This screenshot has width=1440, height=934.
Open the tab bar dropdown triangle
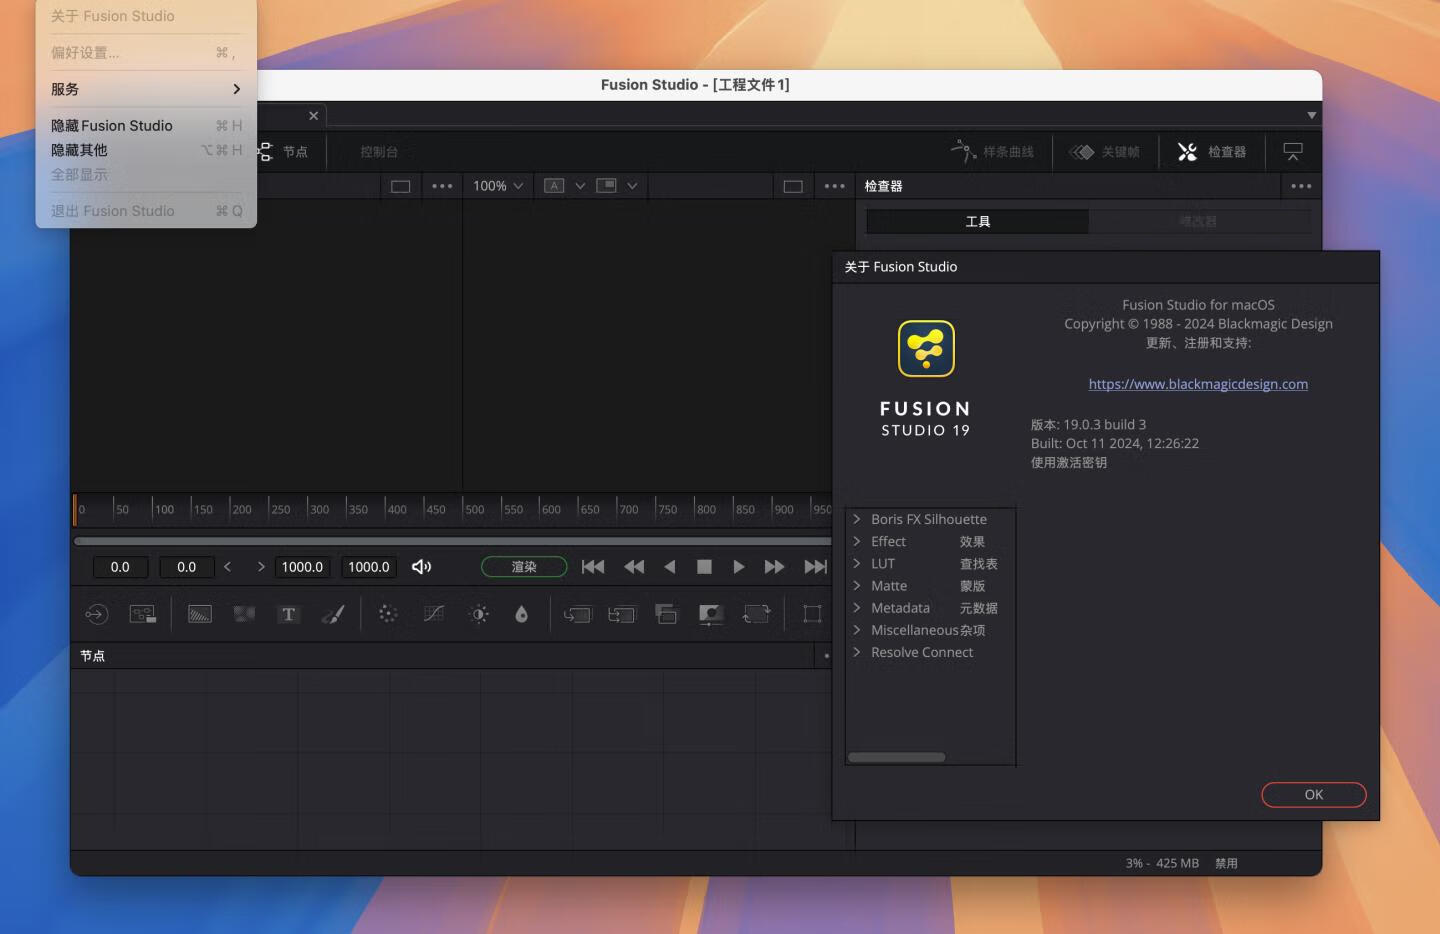click(1311, 116)
